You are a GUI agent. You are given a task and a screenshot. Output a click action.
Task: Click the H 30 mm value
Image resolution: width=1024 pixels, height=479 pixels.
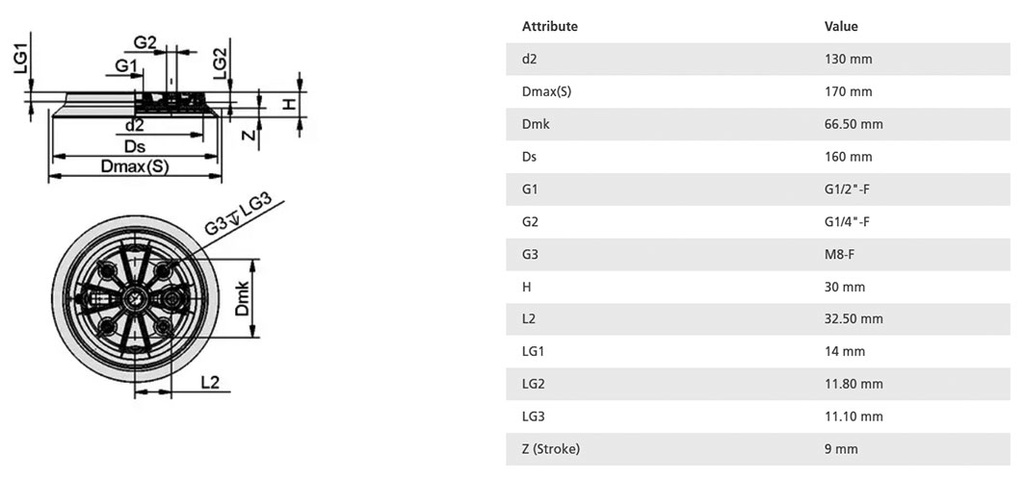tap(845, 286)
